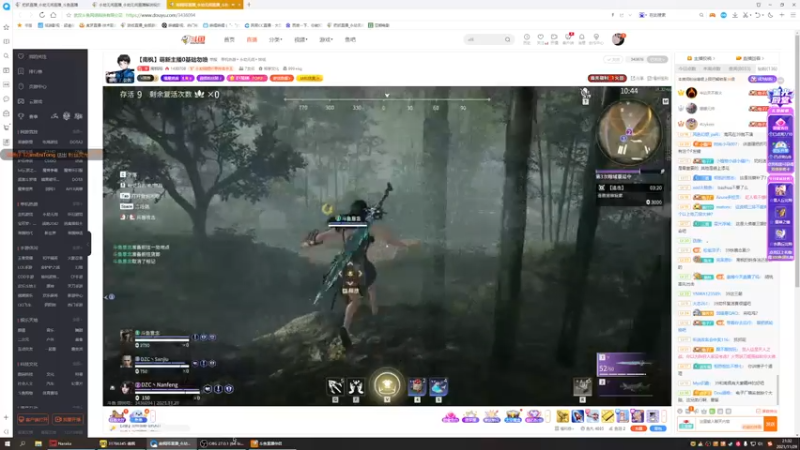Open the 直播 navigation item

point(252,39)
